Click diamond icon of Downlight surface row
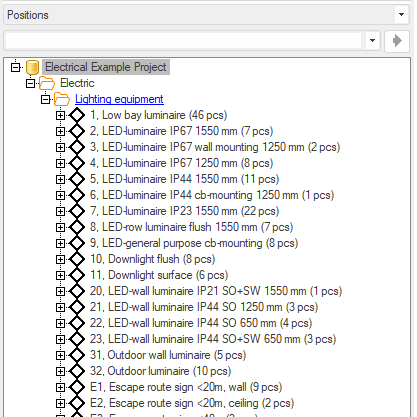The image size is (417, 417). click(77, 275)
